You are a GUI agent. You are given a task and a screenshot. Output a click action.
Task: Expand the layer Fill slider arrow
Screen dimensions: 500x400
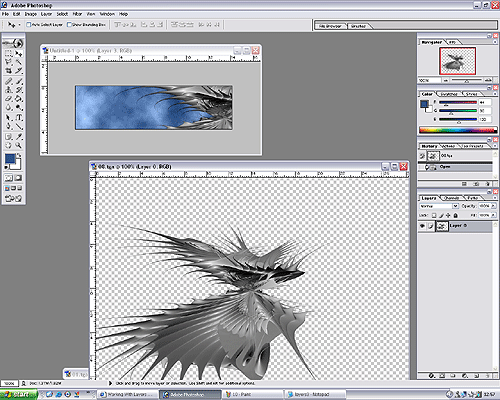(x=493, y=215)
